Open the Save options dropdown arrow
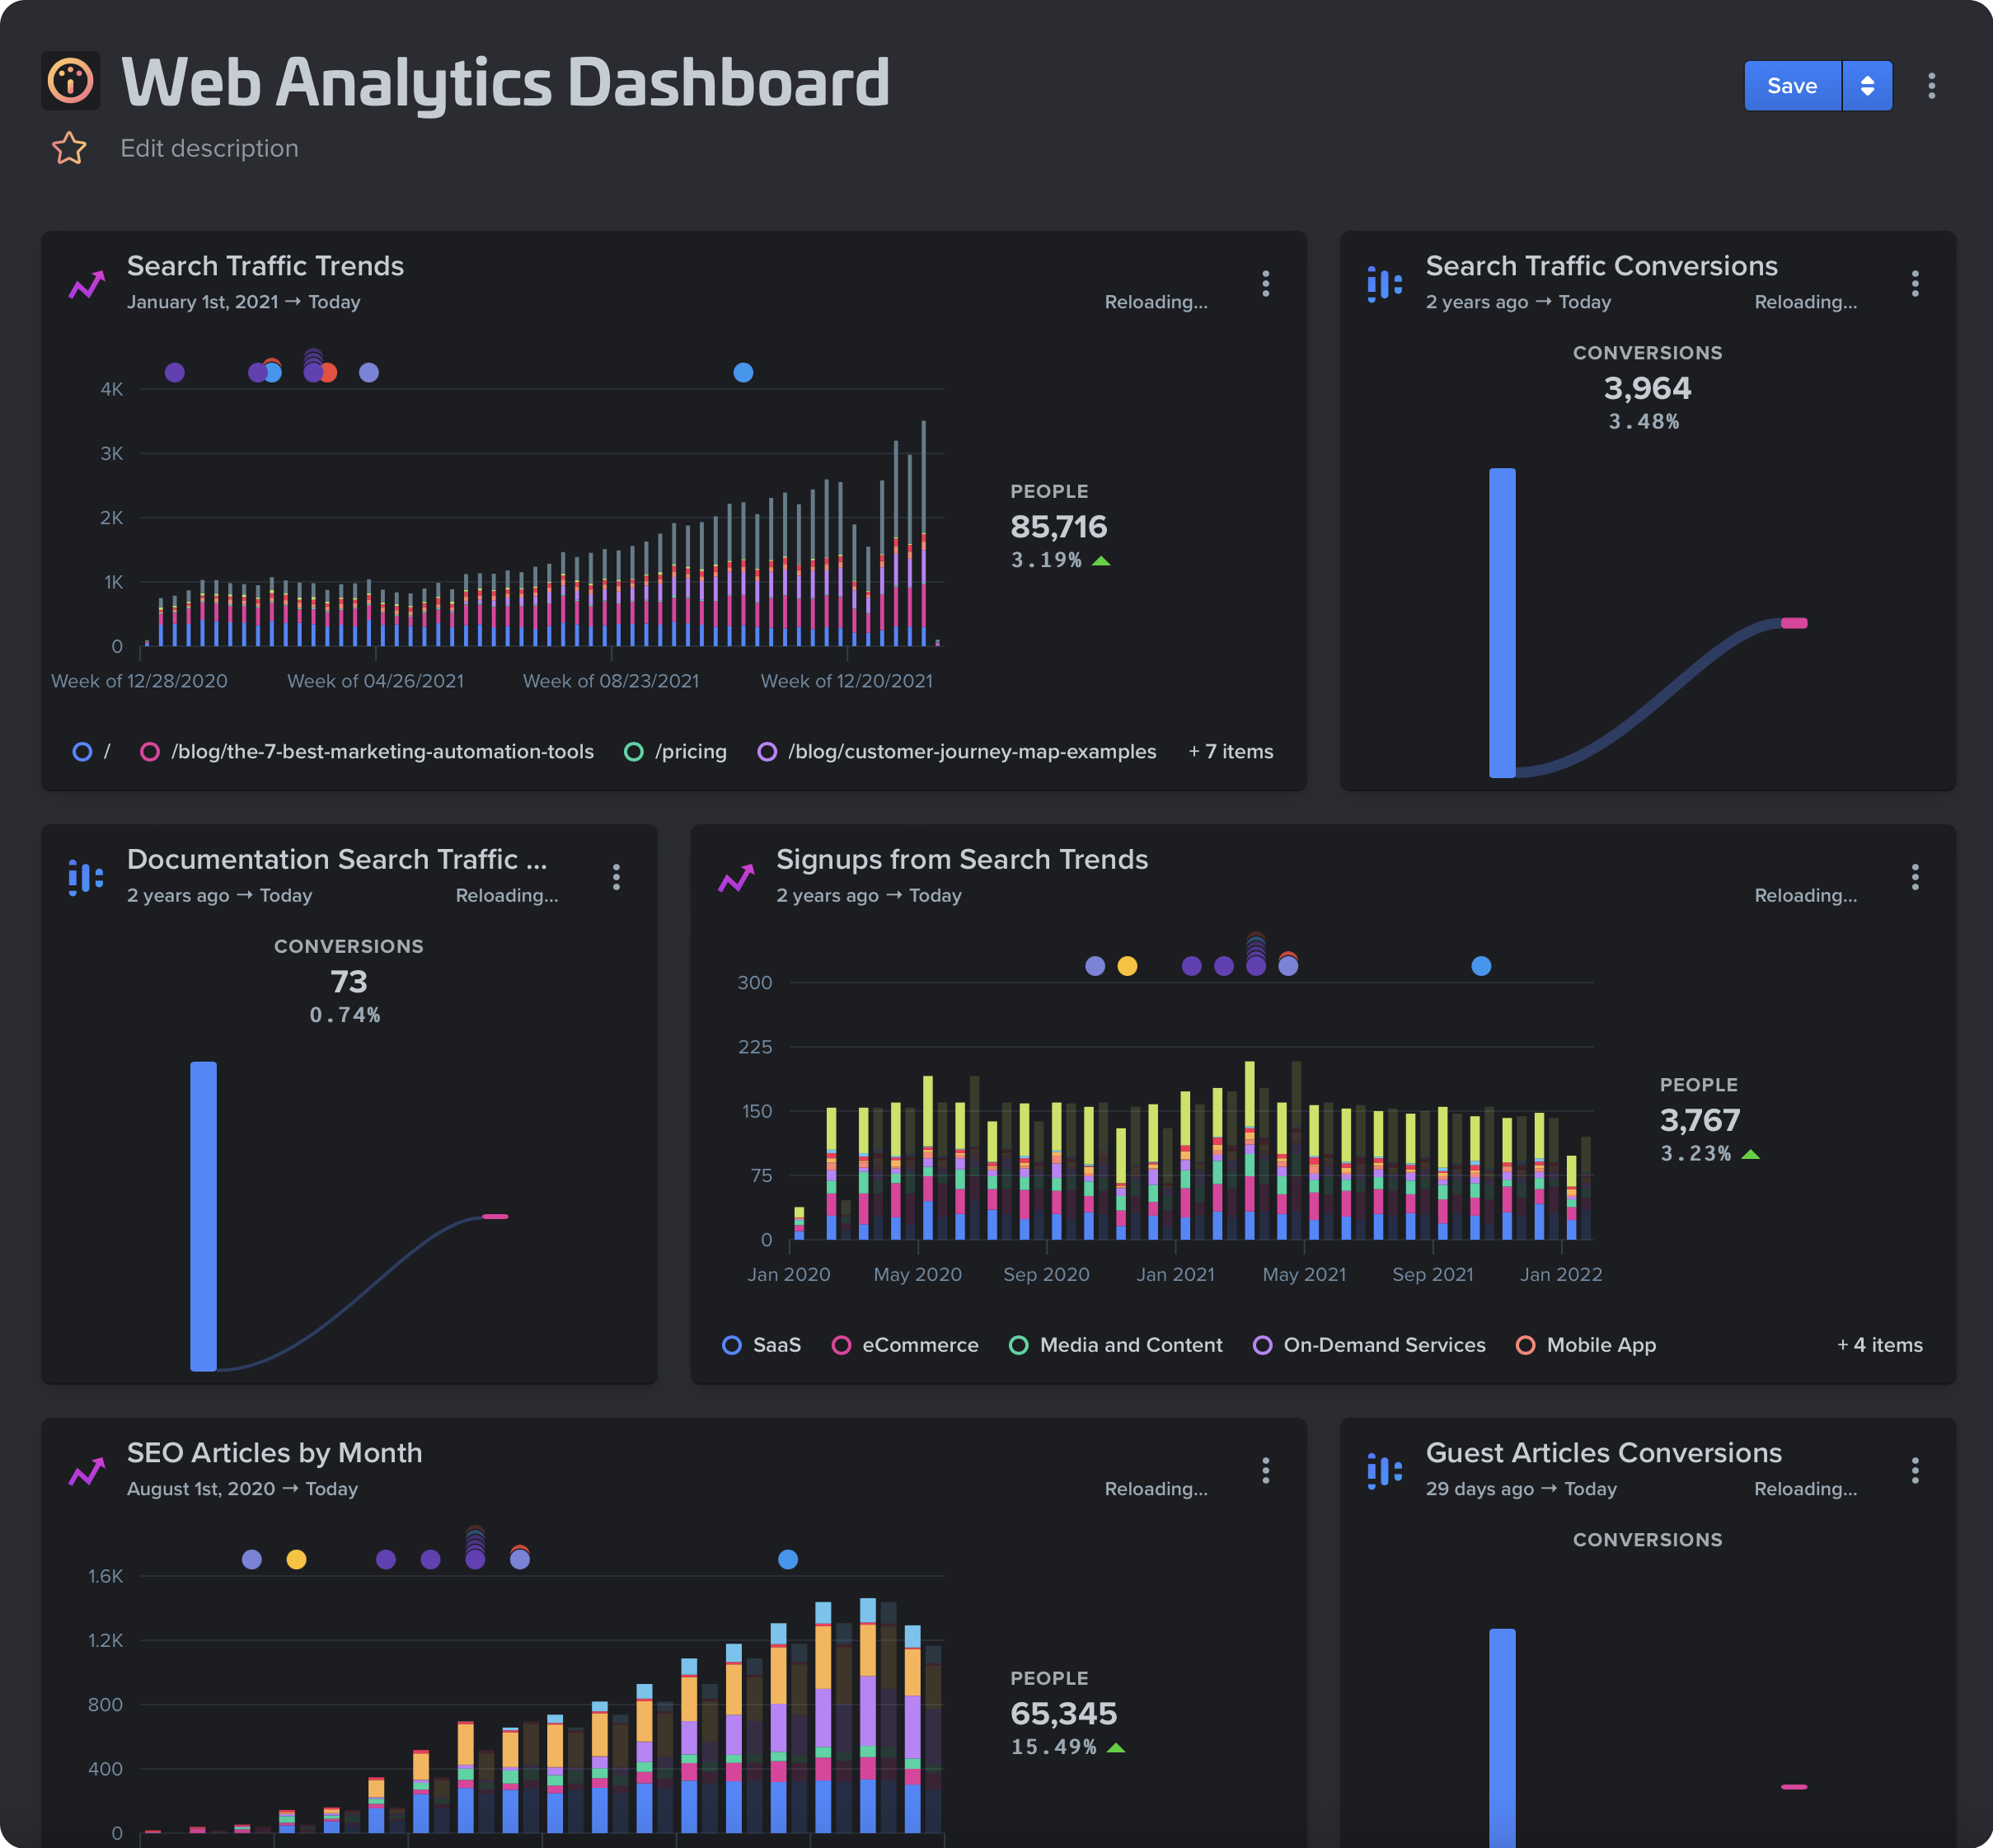 point(1866,86)
